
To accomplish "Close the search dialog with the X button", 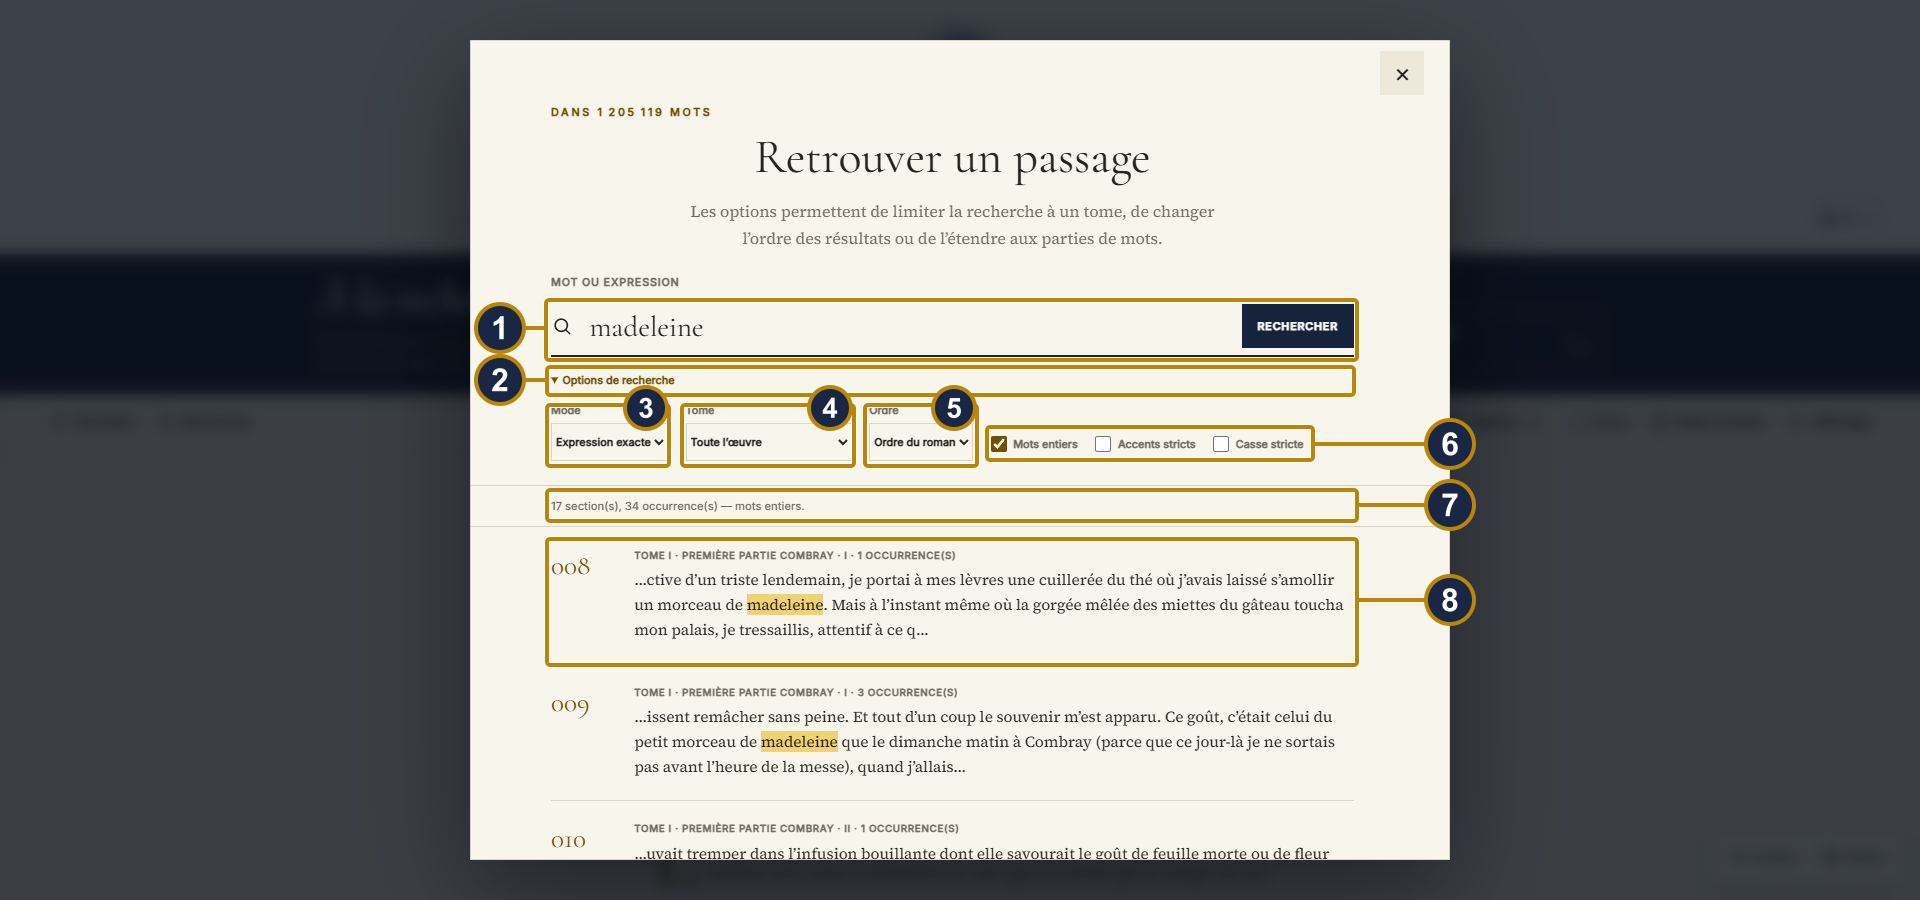I will tap(1401, 74).
